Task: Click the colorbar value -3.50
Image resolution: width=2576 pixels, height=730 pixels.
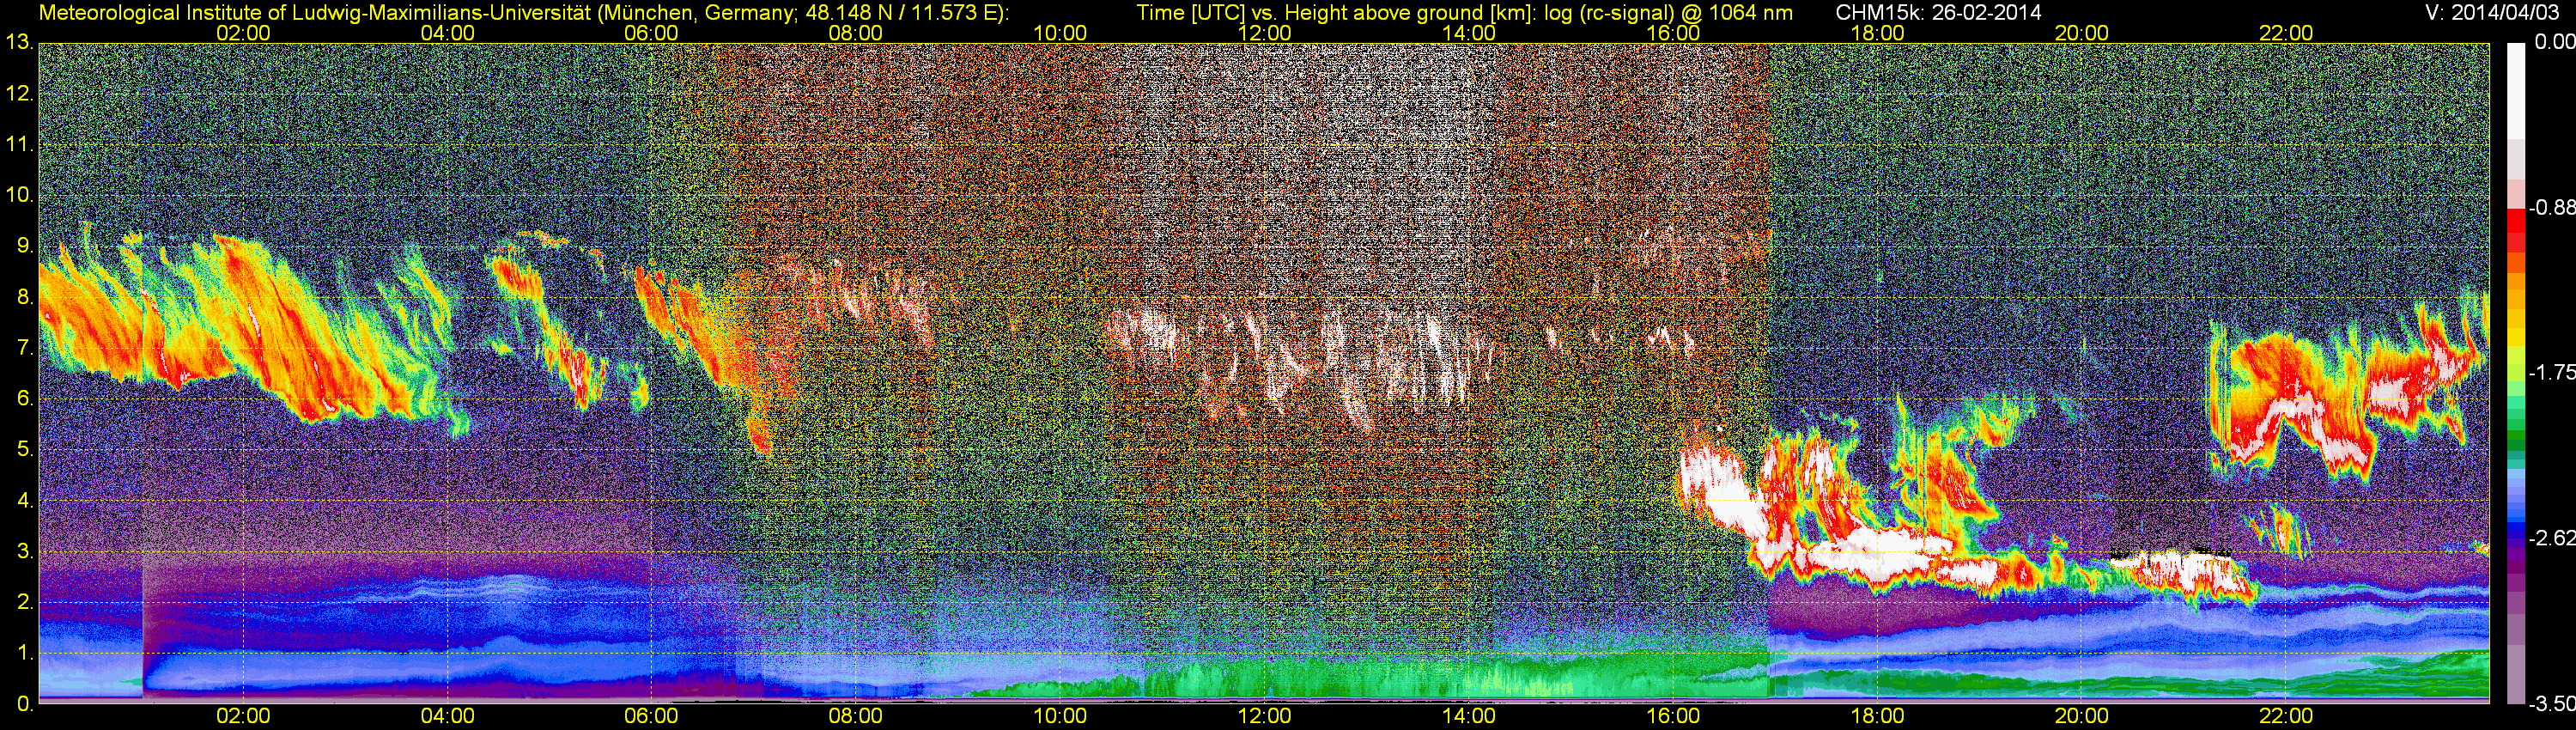Action: coord(2552,704)
